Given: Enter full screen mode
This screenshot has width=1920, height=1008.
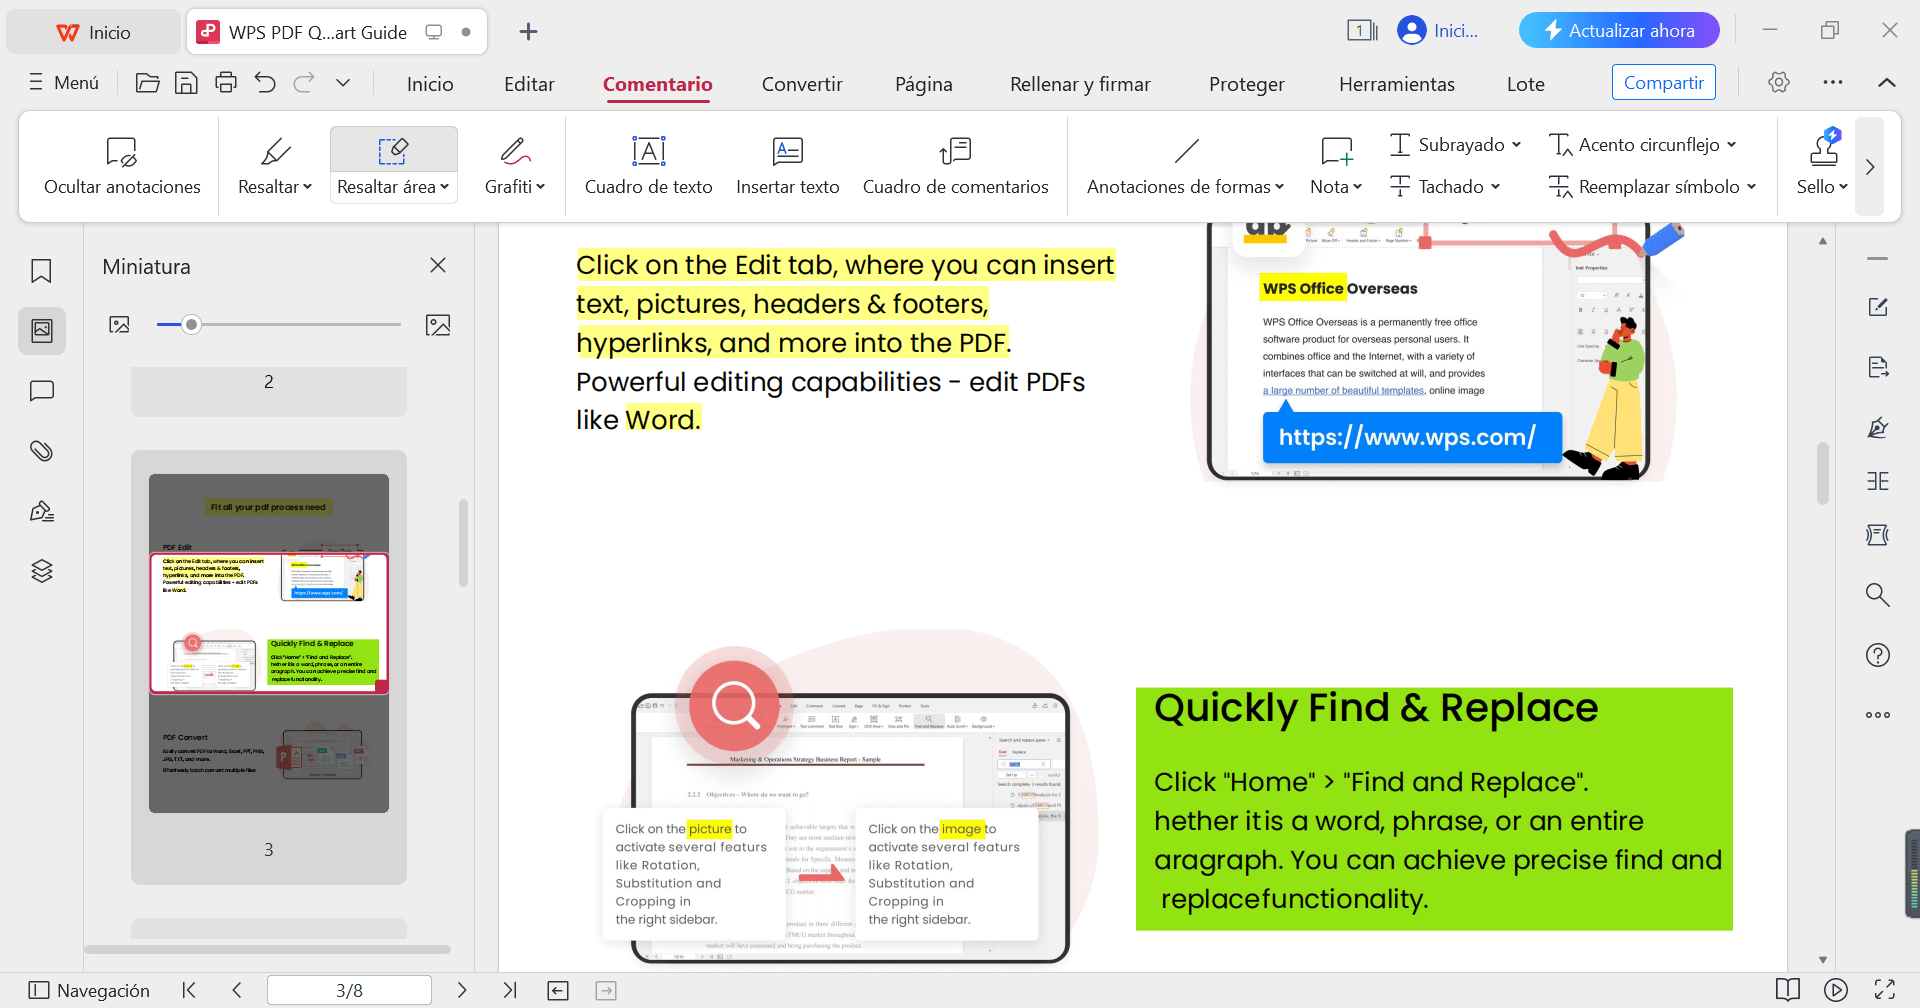Looking at the screenshot, I should click(1885, 990).
